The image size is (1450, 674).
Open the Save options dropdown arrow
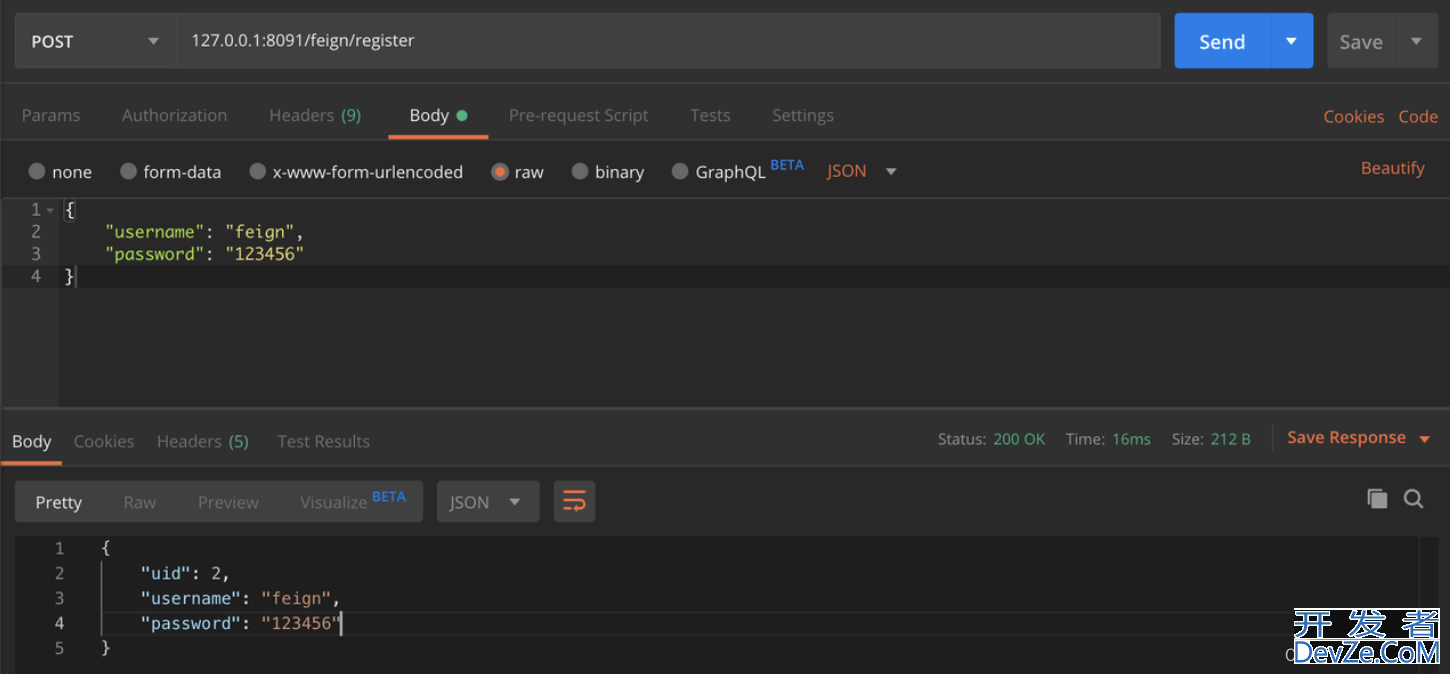tap(1416, 41)
